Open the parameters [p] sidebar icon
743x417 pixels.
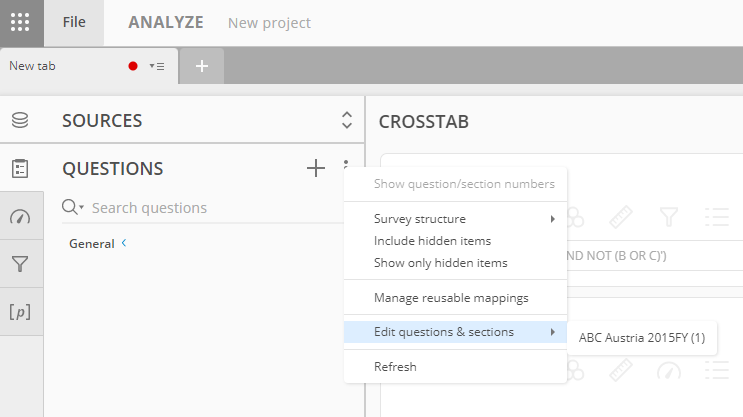pyautogui.click(x=20, y=312)
